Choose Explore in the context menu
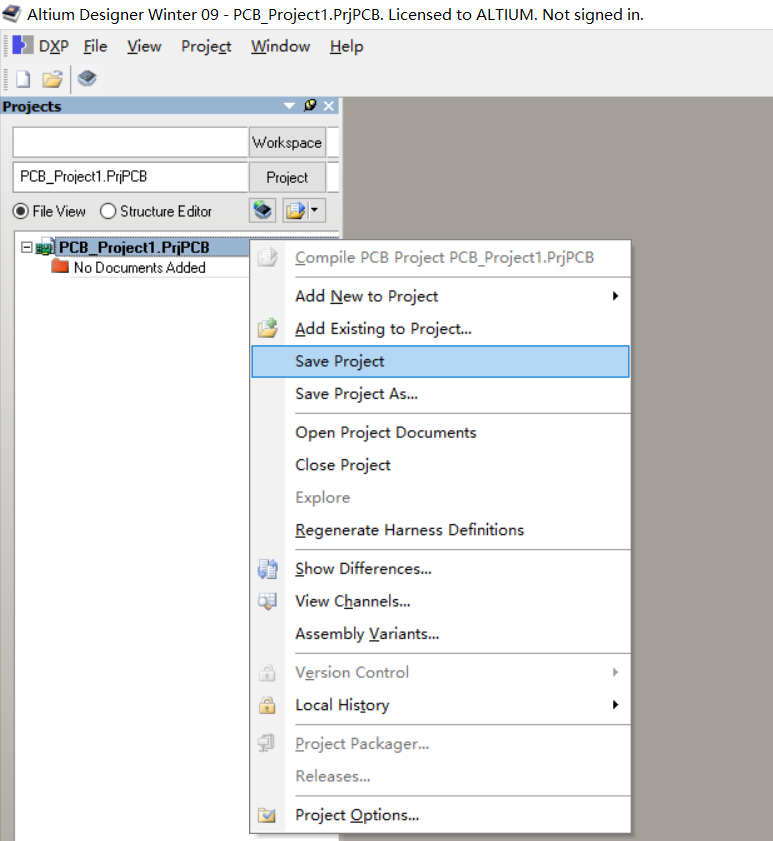Image resolution: width=773 pixels, height=841 pixels. 440,498
